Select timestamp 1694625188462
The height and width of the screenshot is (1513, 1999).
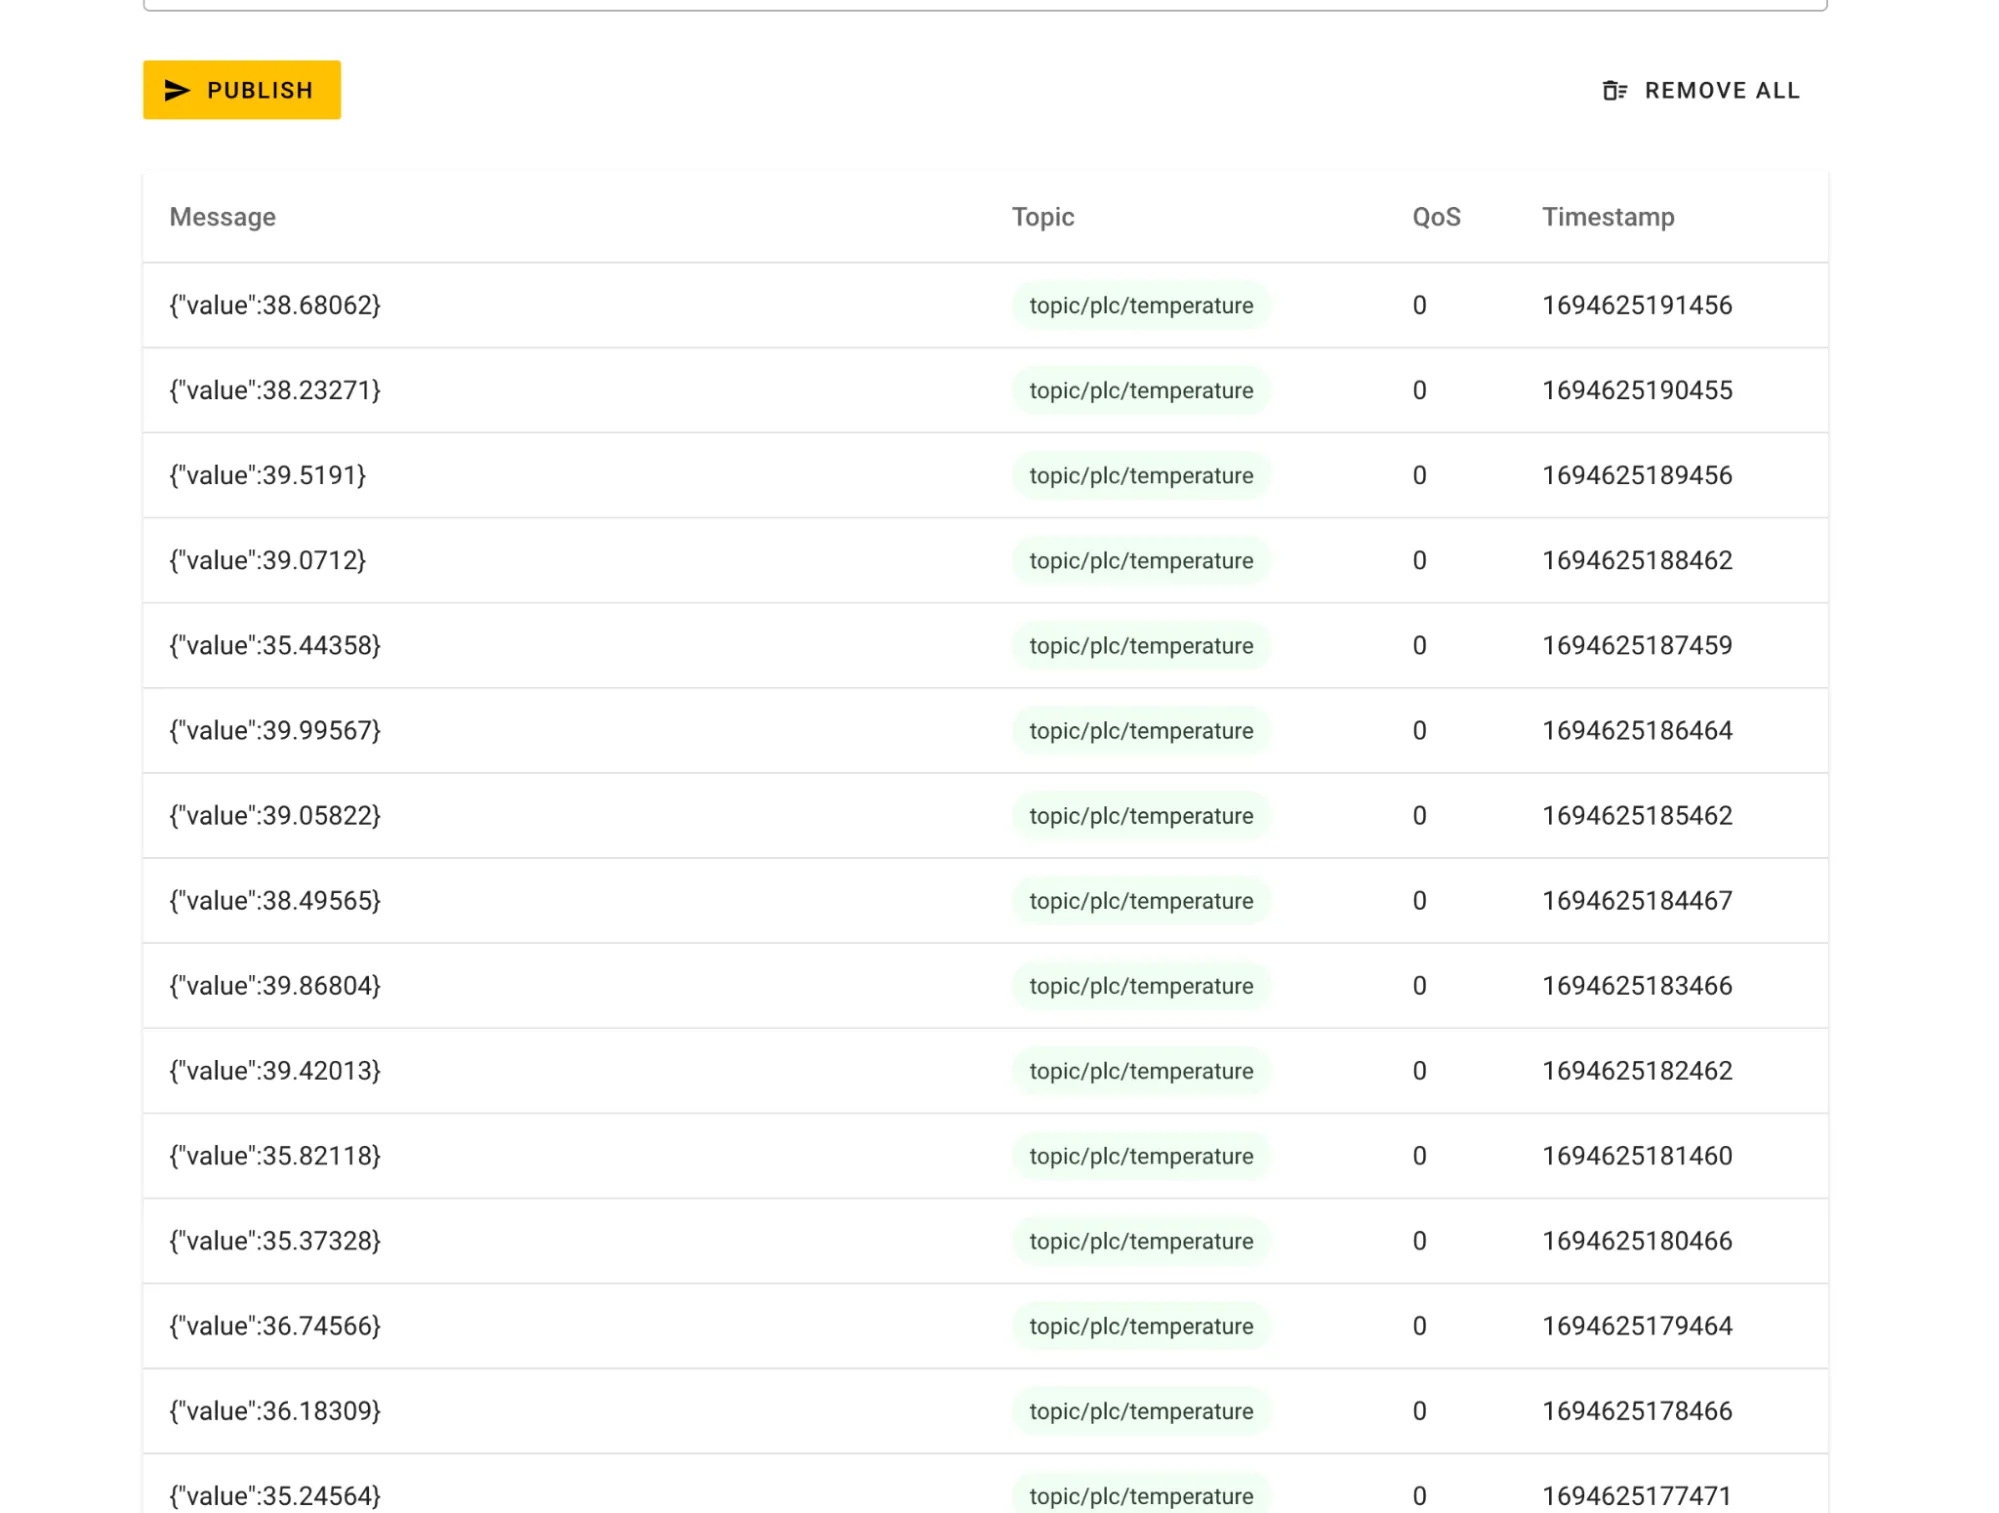tap(1637, 560)
